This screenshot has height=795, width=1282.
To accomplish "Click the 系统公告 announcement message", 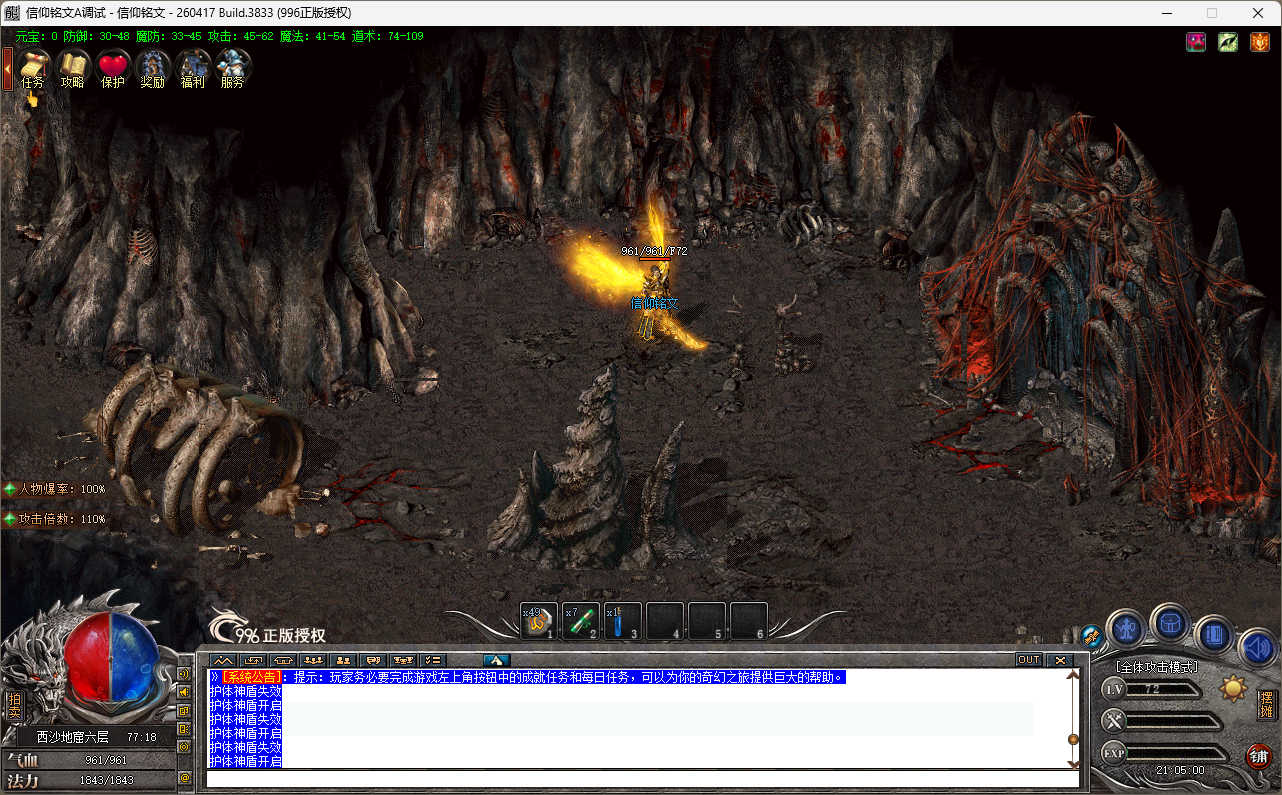I will [x=527, y=677].
